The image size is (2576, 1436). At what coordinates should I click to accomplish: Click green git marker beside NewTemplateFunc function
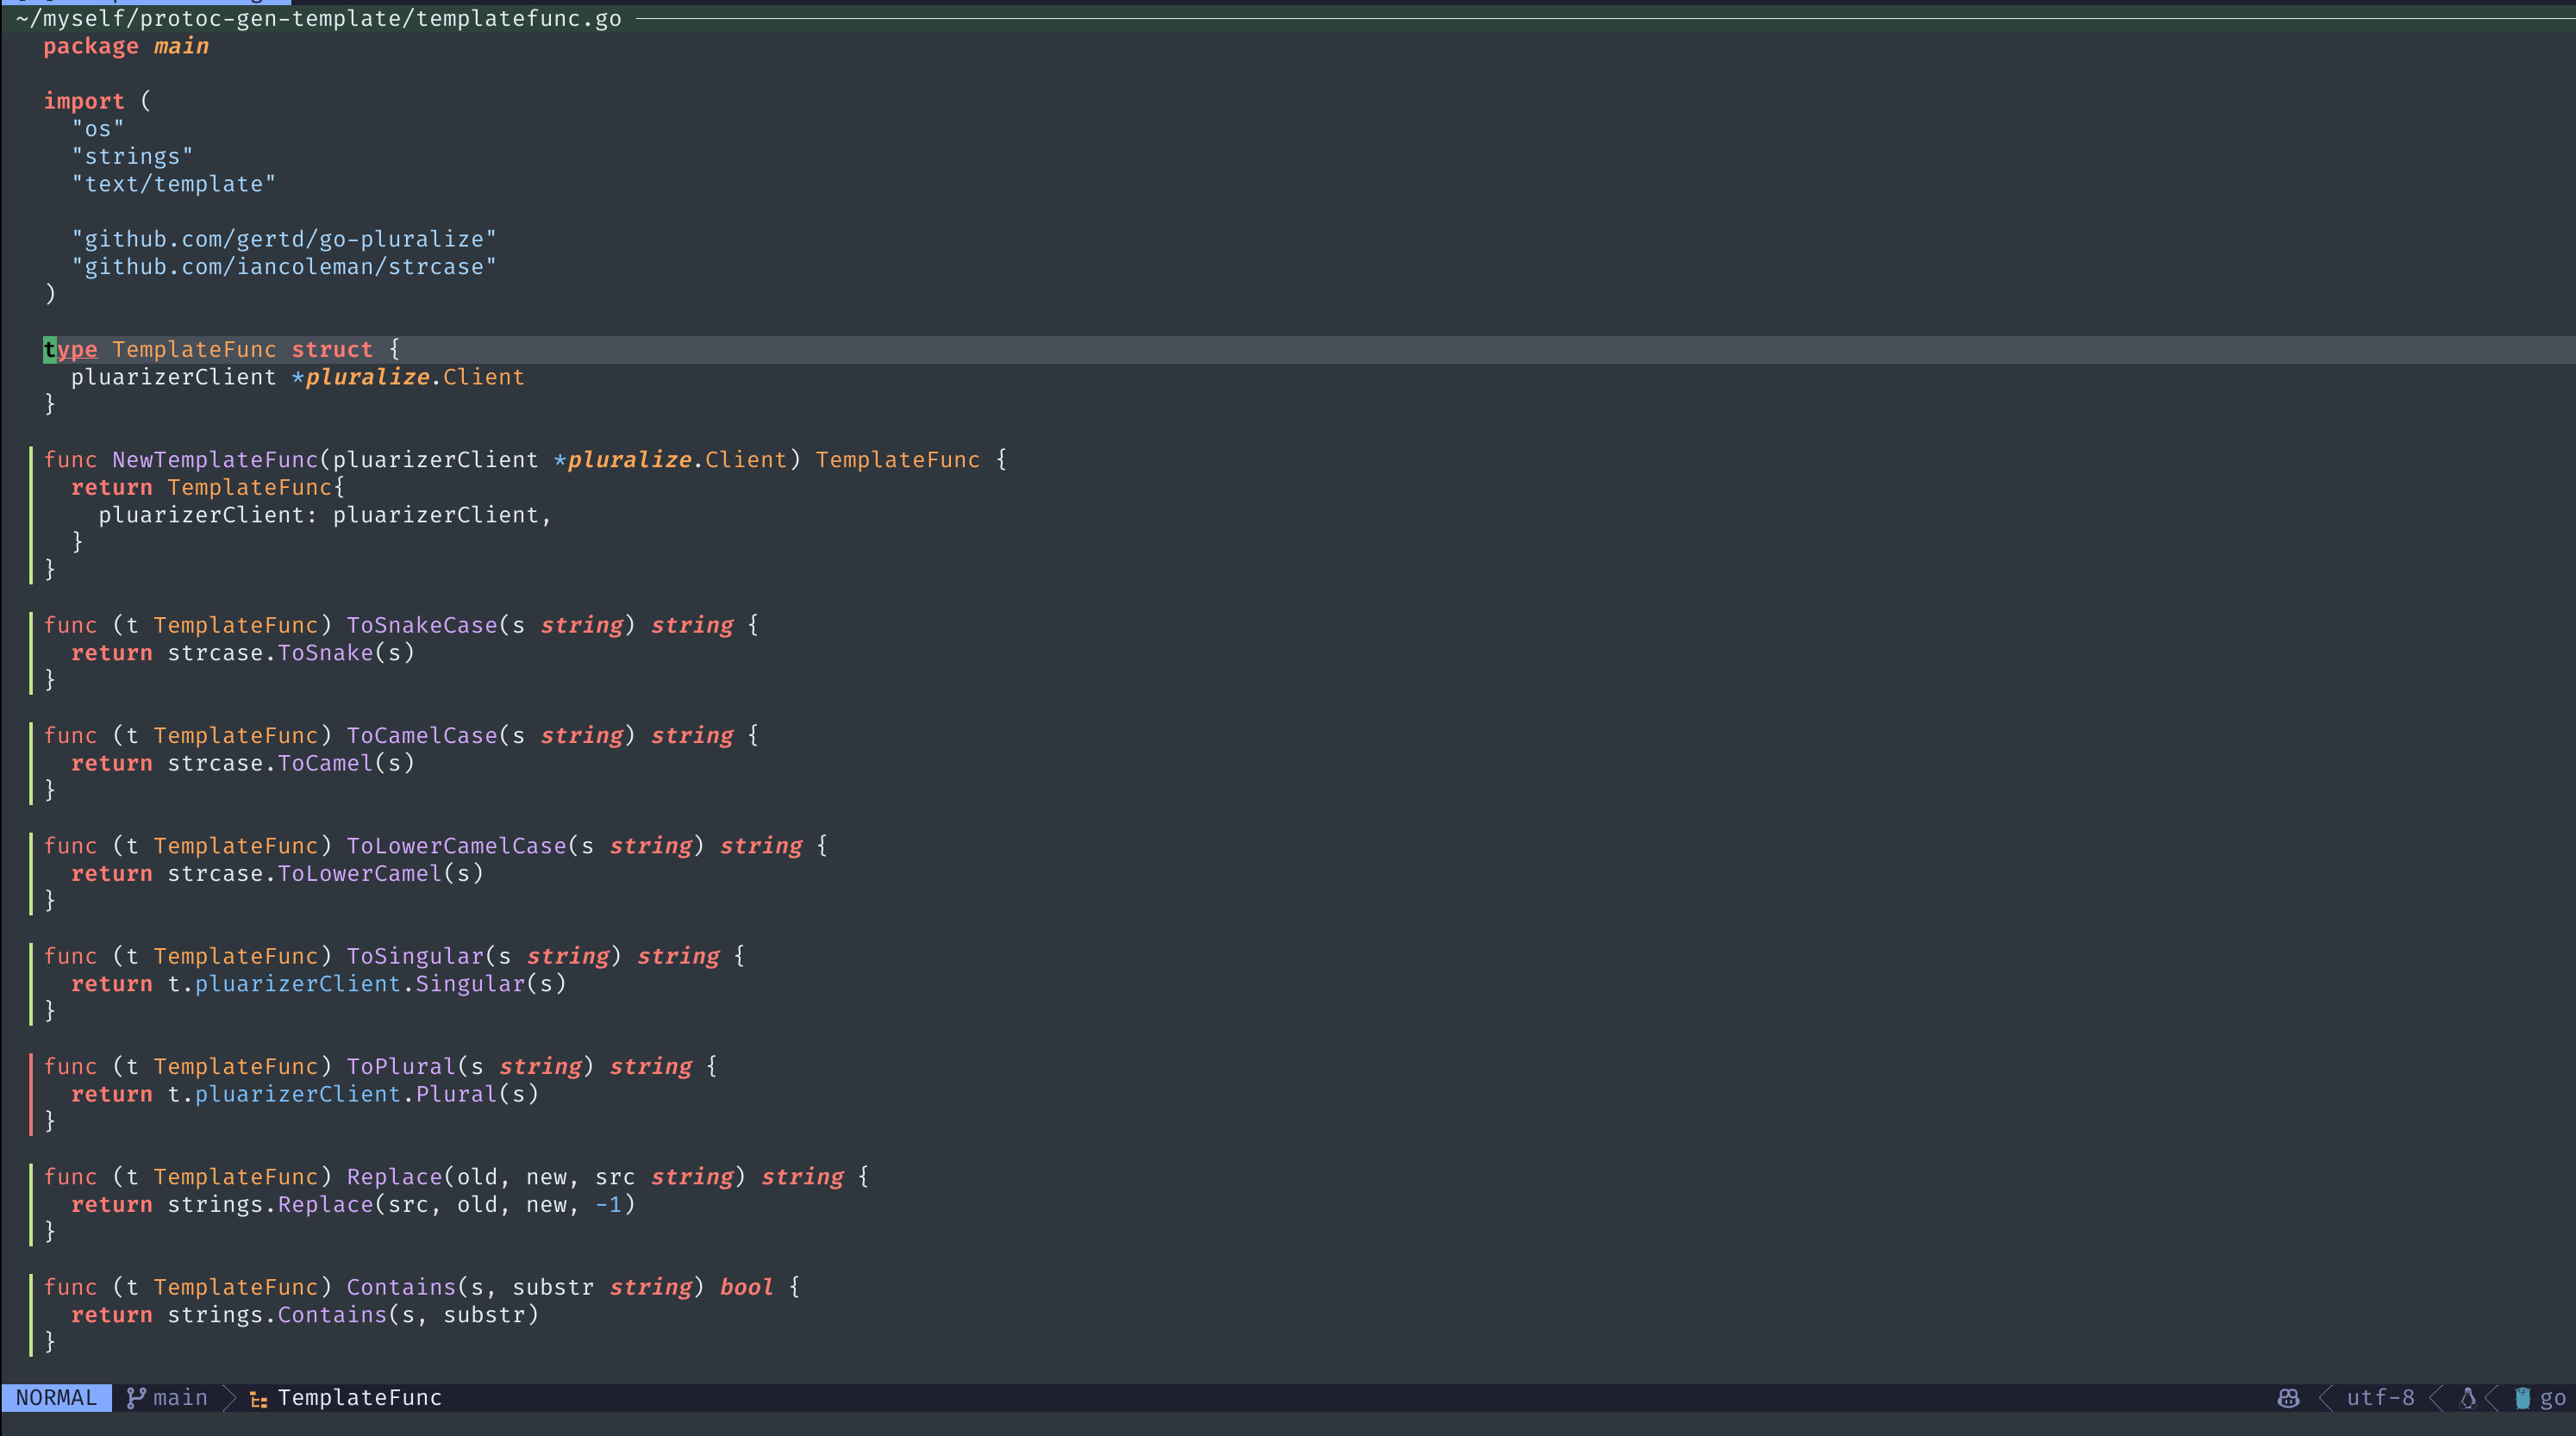point(32,514)
